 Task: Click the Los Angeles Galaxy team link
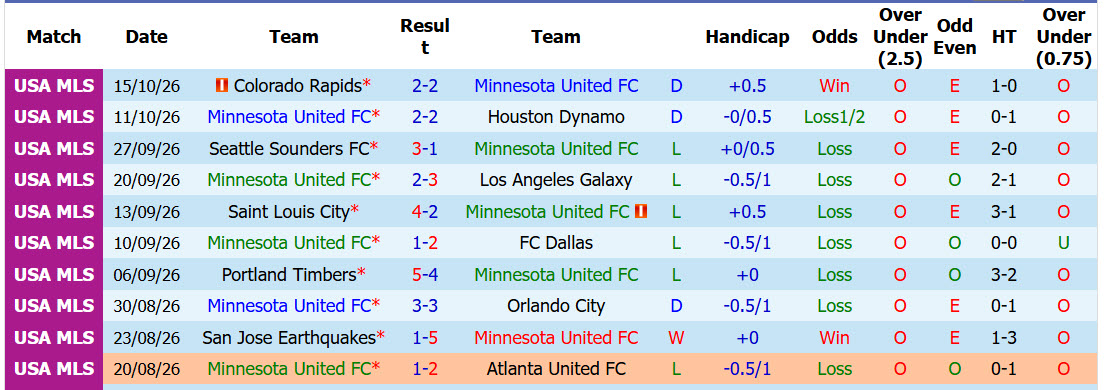pos(556,180)
